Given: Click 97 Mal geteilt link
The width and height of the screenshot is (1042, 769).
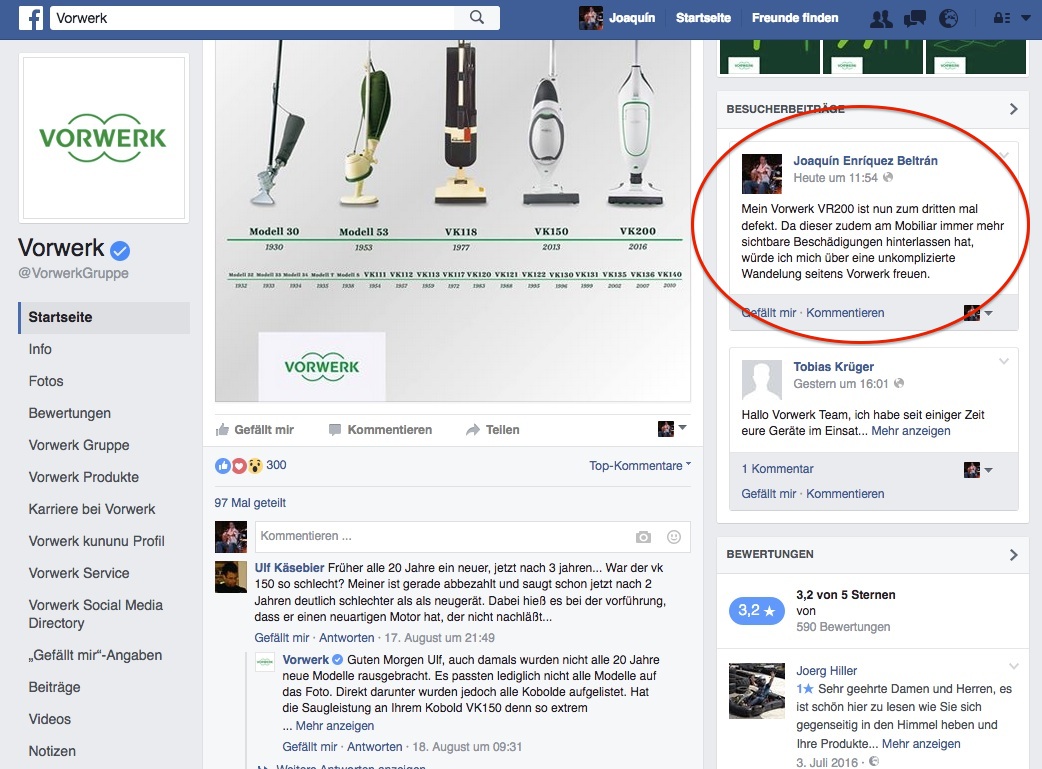Looking at the screenshot, I should [250, 503].
